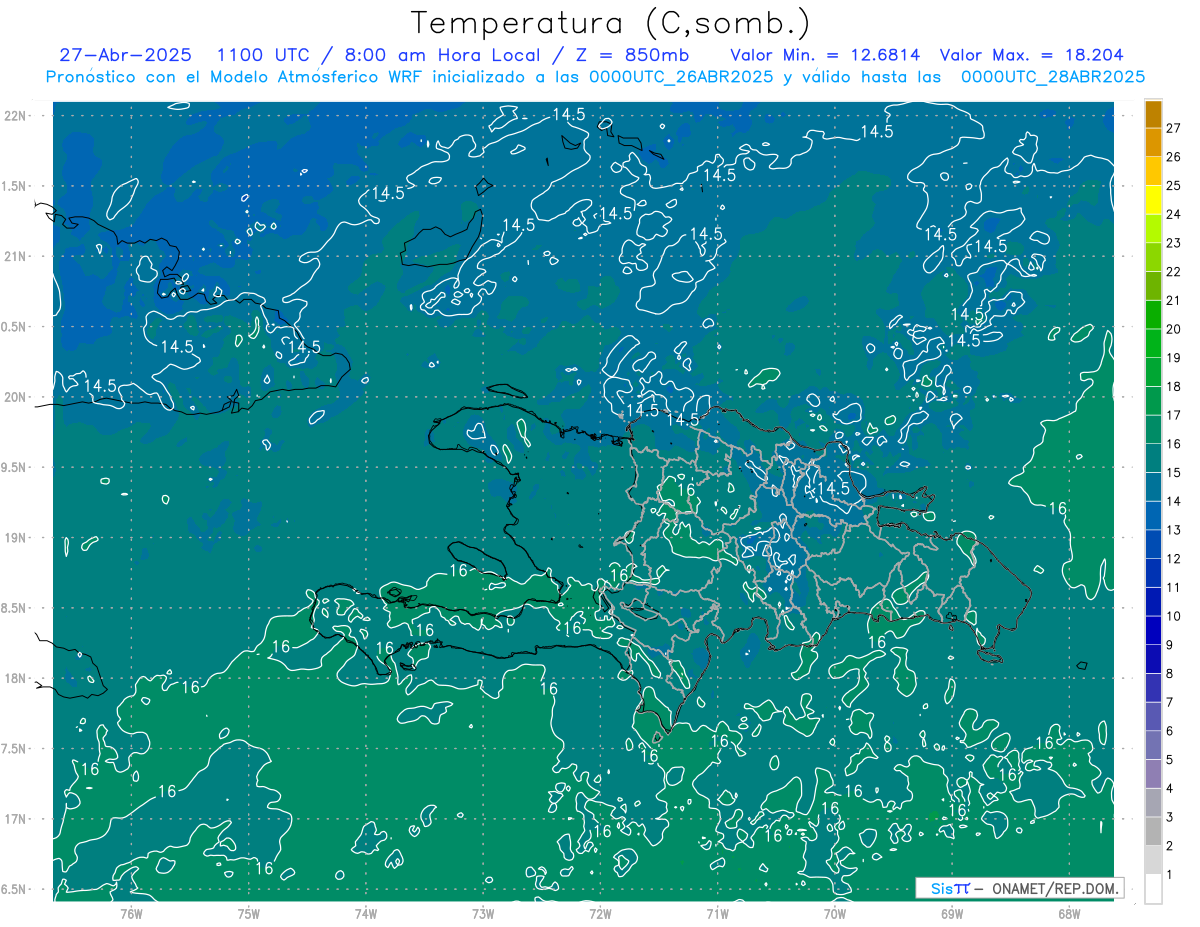Click the initialization time '0000UTC_26ABR2025'
Image resolution: width=1200 pixels, height=927 pixels.
[681, 77]
